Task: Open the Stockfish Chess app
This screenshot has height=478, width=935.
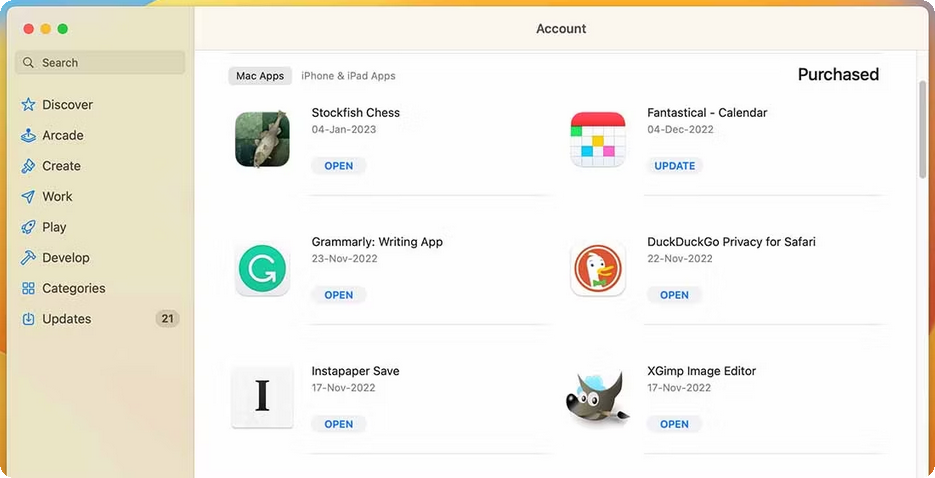Action: (339, 166)
